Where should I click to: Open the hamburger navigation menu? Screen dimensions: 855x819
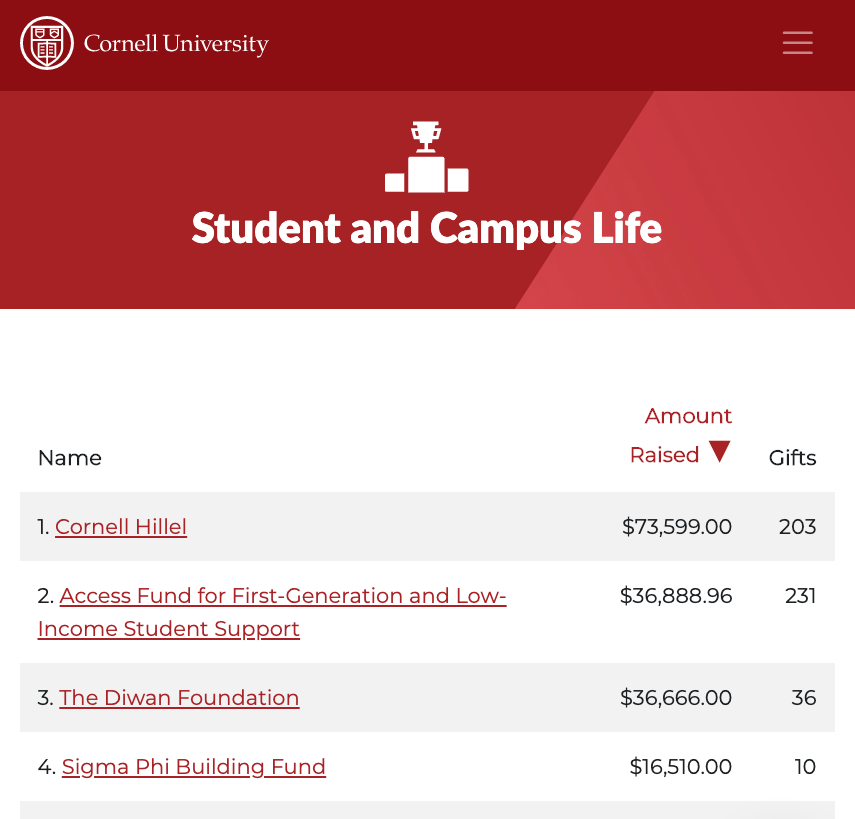(797, 43)
